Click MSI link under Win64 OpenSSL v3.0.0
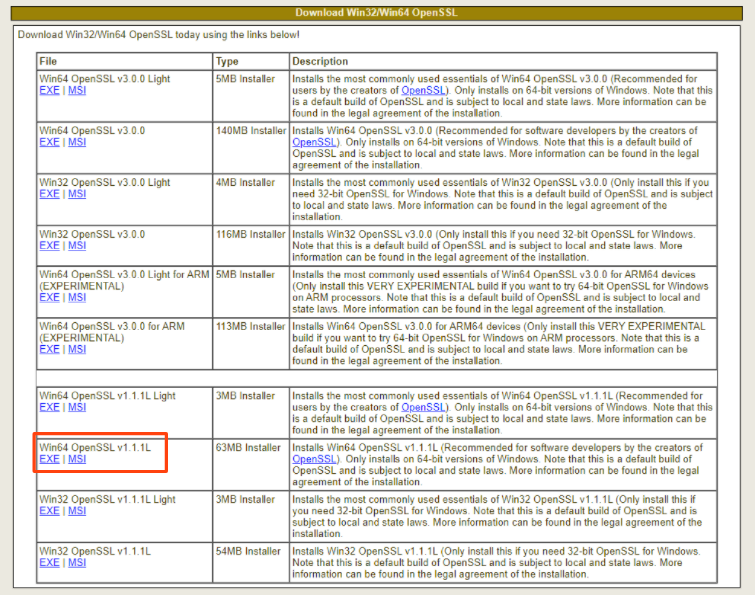Viewport: 755px width, 595px height. (77, 142)
